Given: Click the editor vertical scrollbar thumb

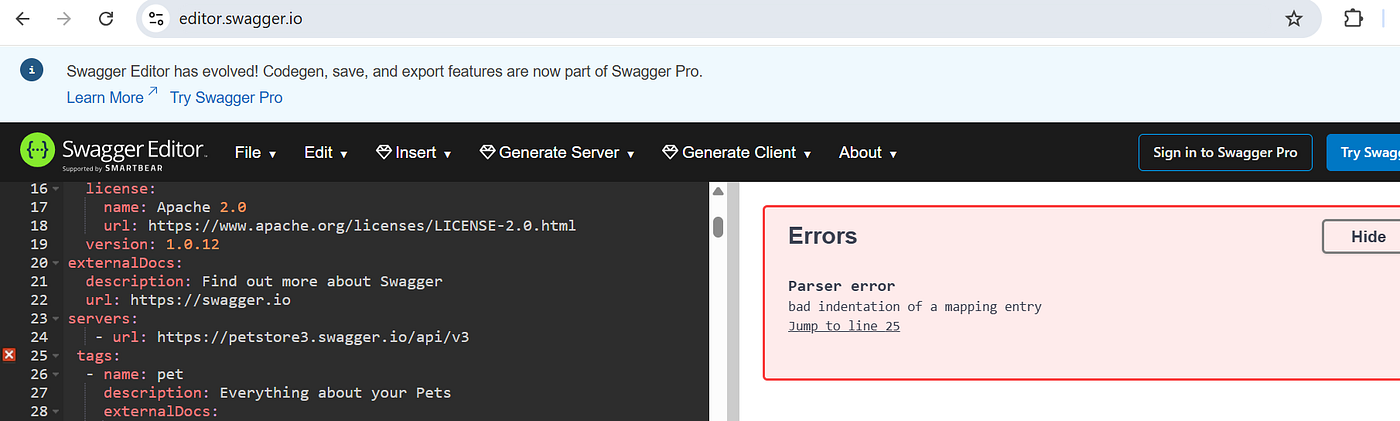Looking at the screenshot, I should coord(718,227).
